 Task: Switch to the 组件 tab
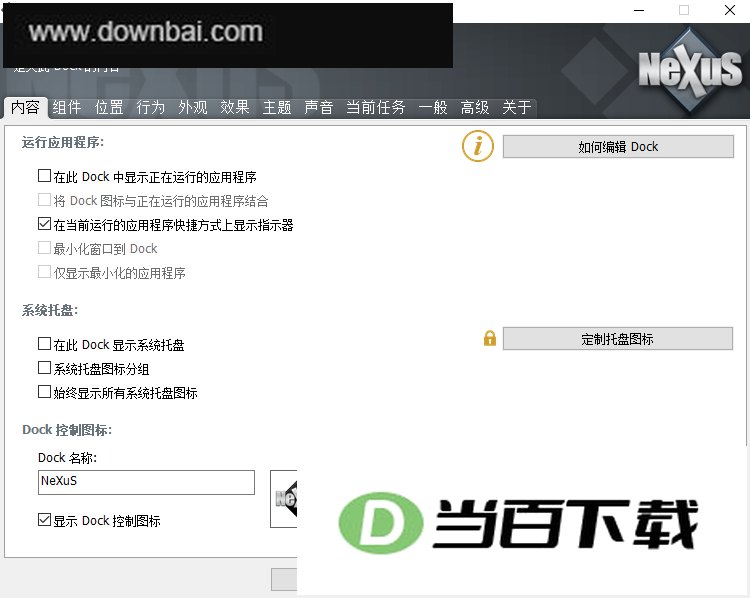point(67,107)
